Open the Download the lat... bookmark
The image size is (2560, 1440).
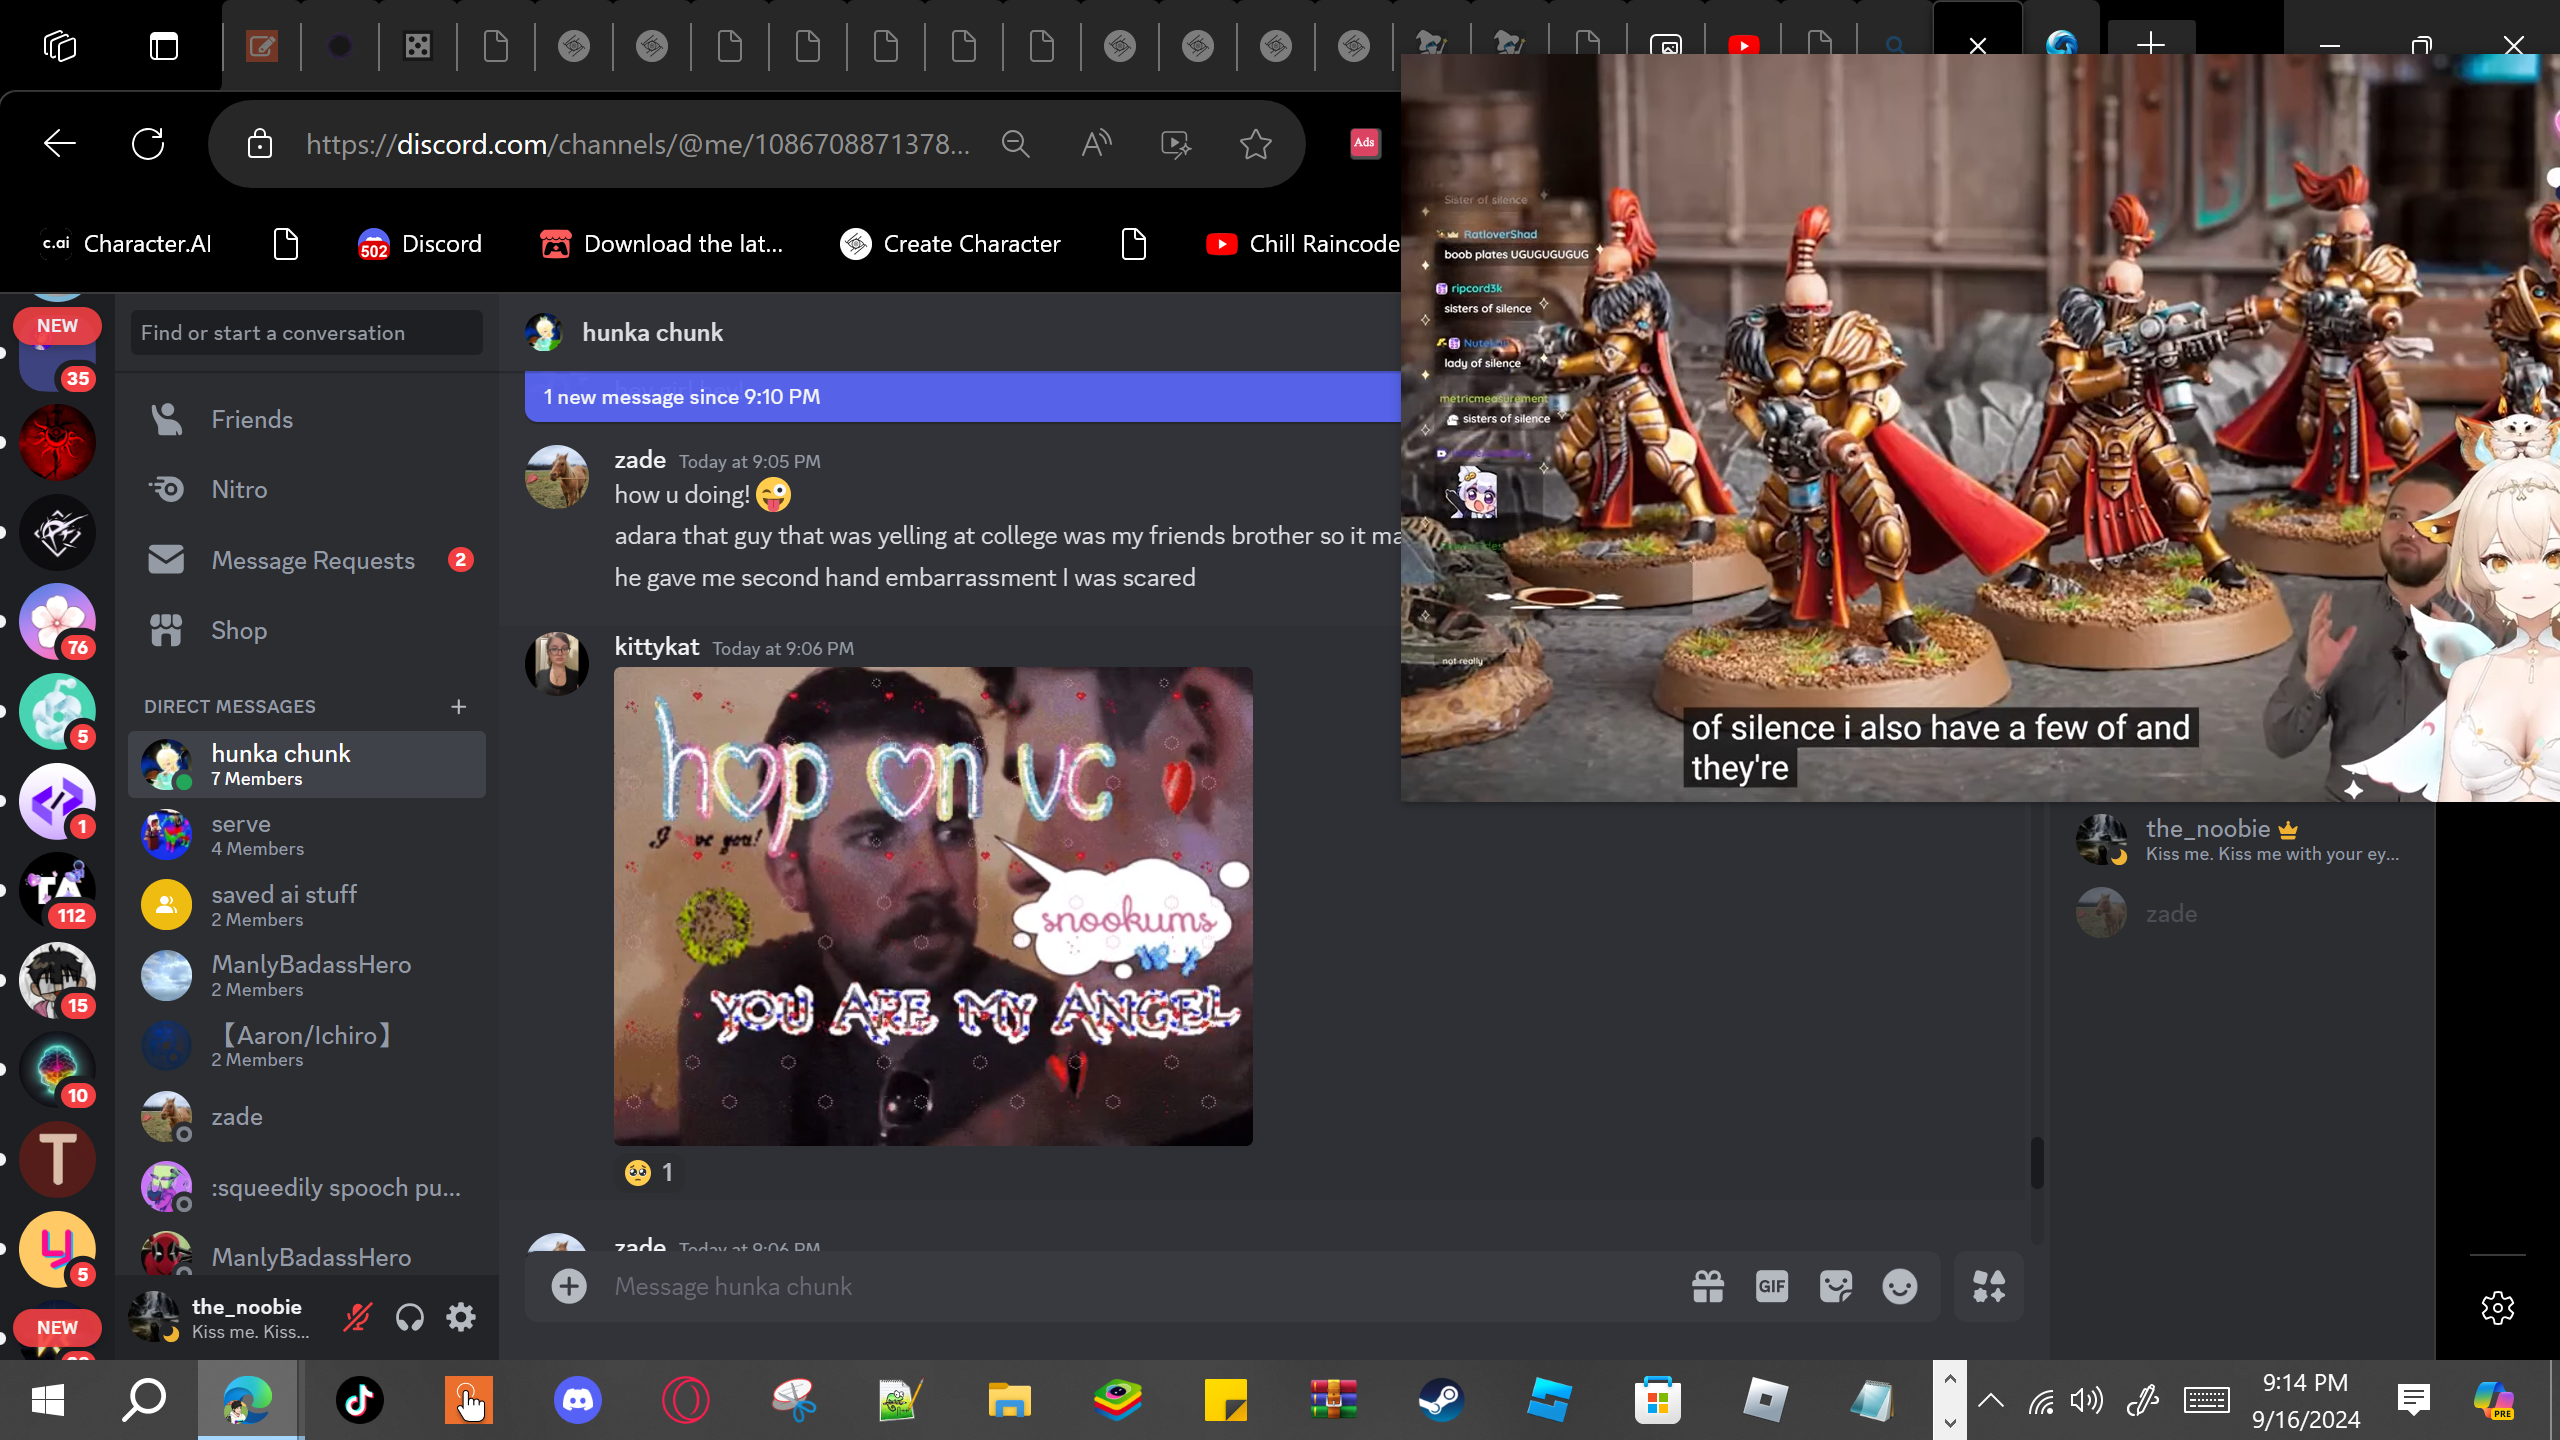click(x=661, y=244)
